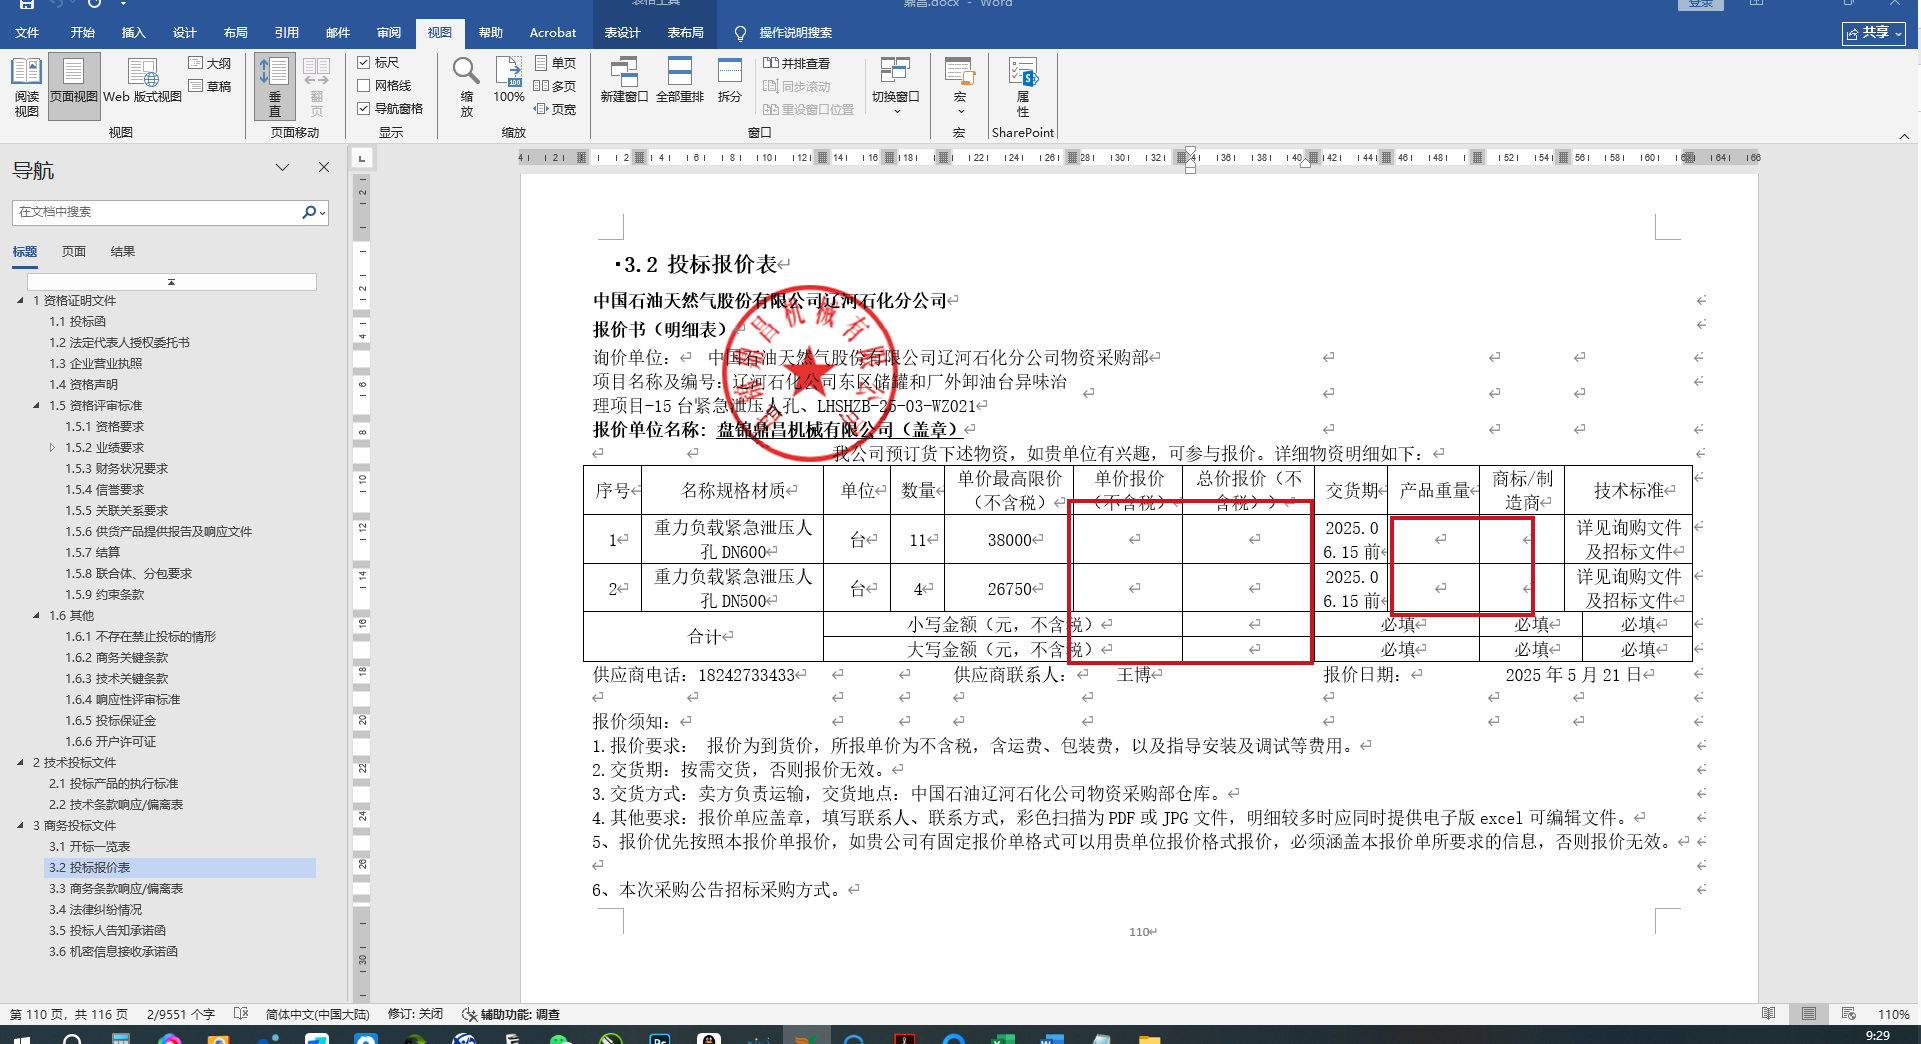The height and width of the screenshot is (1044, 1921).
Task: Click the status bar Web layout icon
Action: 1849,1014
